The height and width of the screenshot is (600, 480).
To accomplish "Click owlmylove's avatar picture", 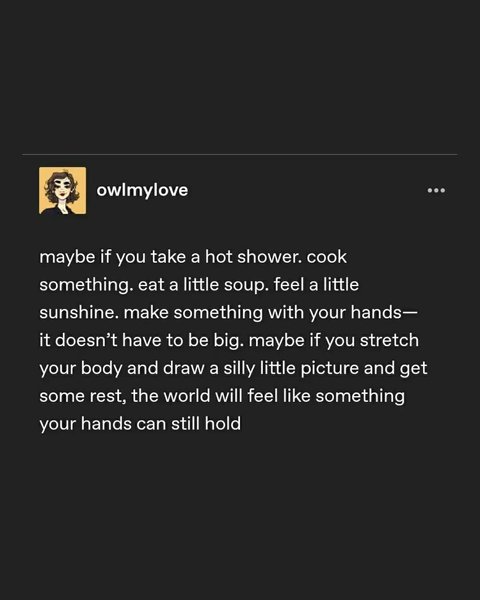I will pos(62,190).
